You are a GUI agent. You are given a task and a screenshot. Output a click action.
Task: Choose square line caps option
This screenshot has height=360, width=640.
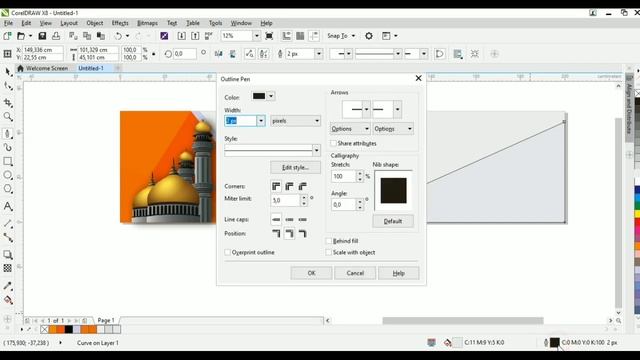pos(276,220)
